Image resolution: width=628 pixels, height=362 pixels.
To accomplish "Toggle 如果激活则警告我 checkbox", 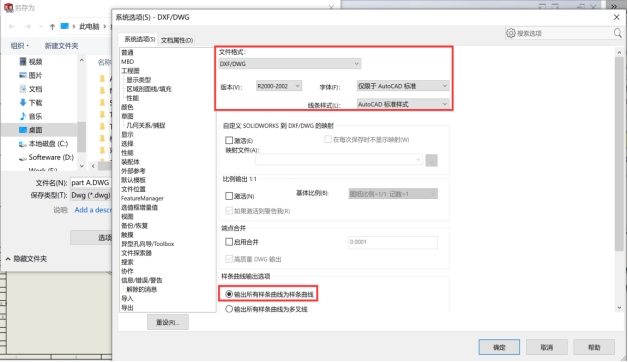I will (229, 211).
